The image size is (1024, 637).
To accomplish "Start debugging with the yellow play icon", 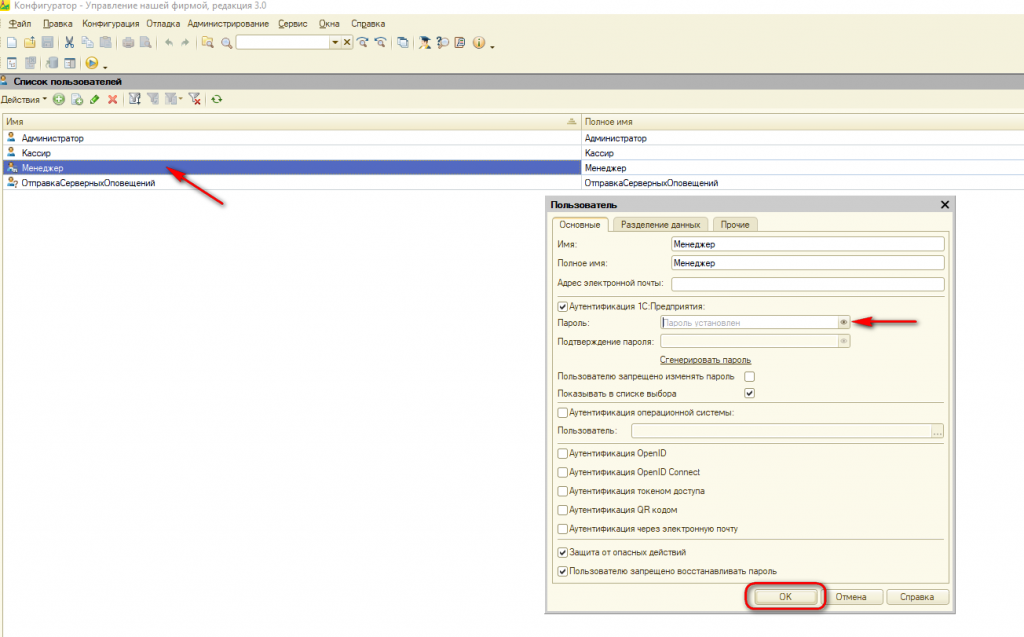I will click(91, 63).
